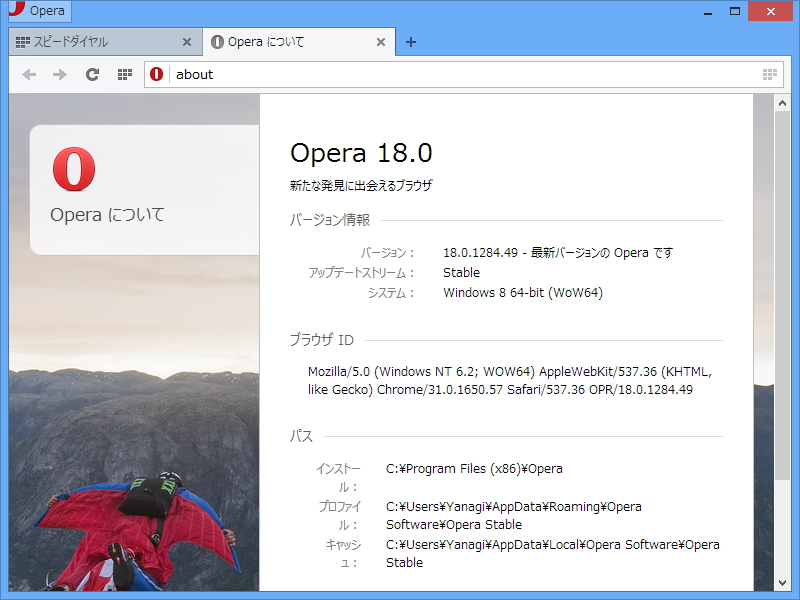
Task: Maximize the Opera window
Action: (734, 10)
